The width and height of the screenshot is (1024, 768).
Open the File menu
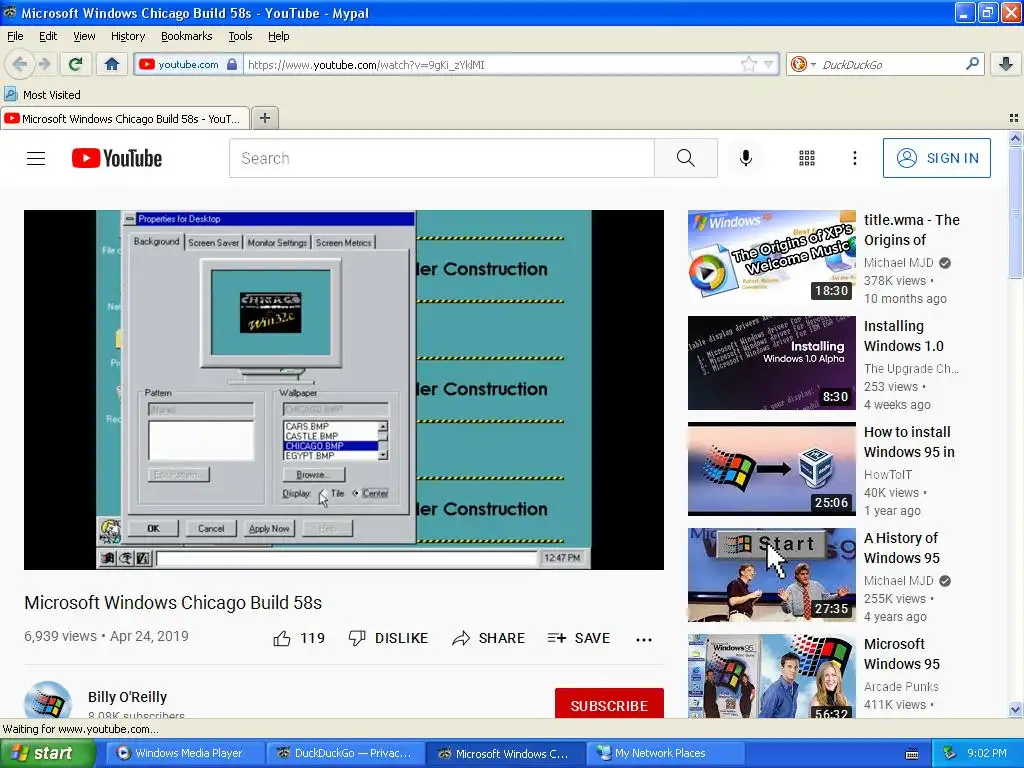(15, 36)
